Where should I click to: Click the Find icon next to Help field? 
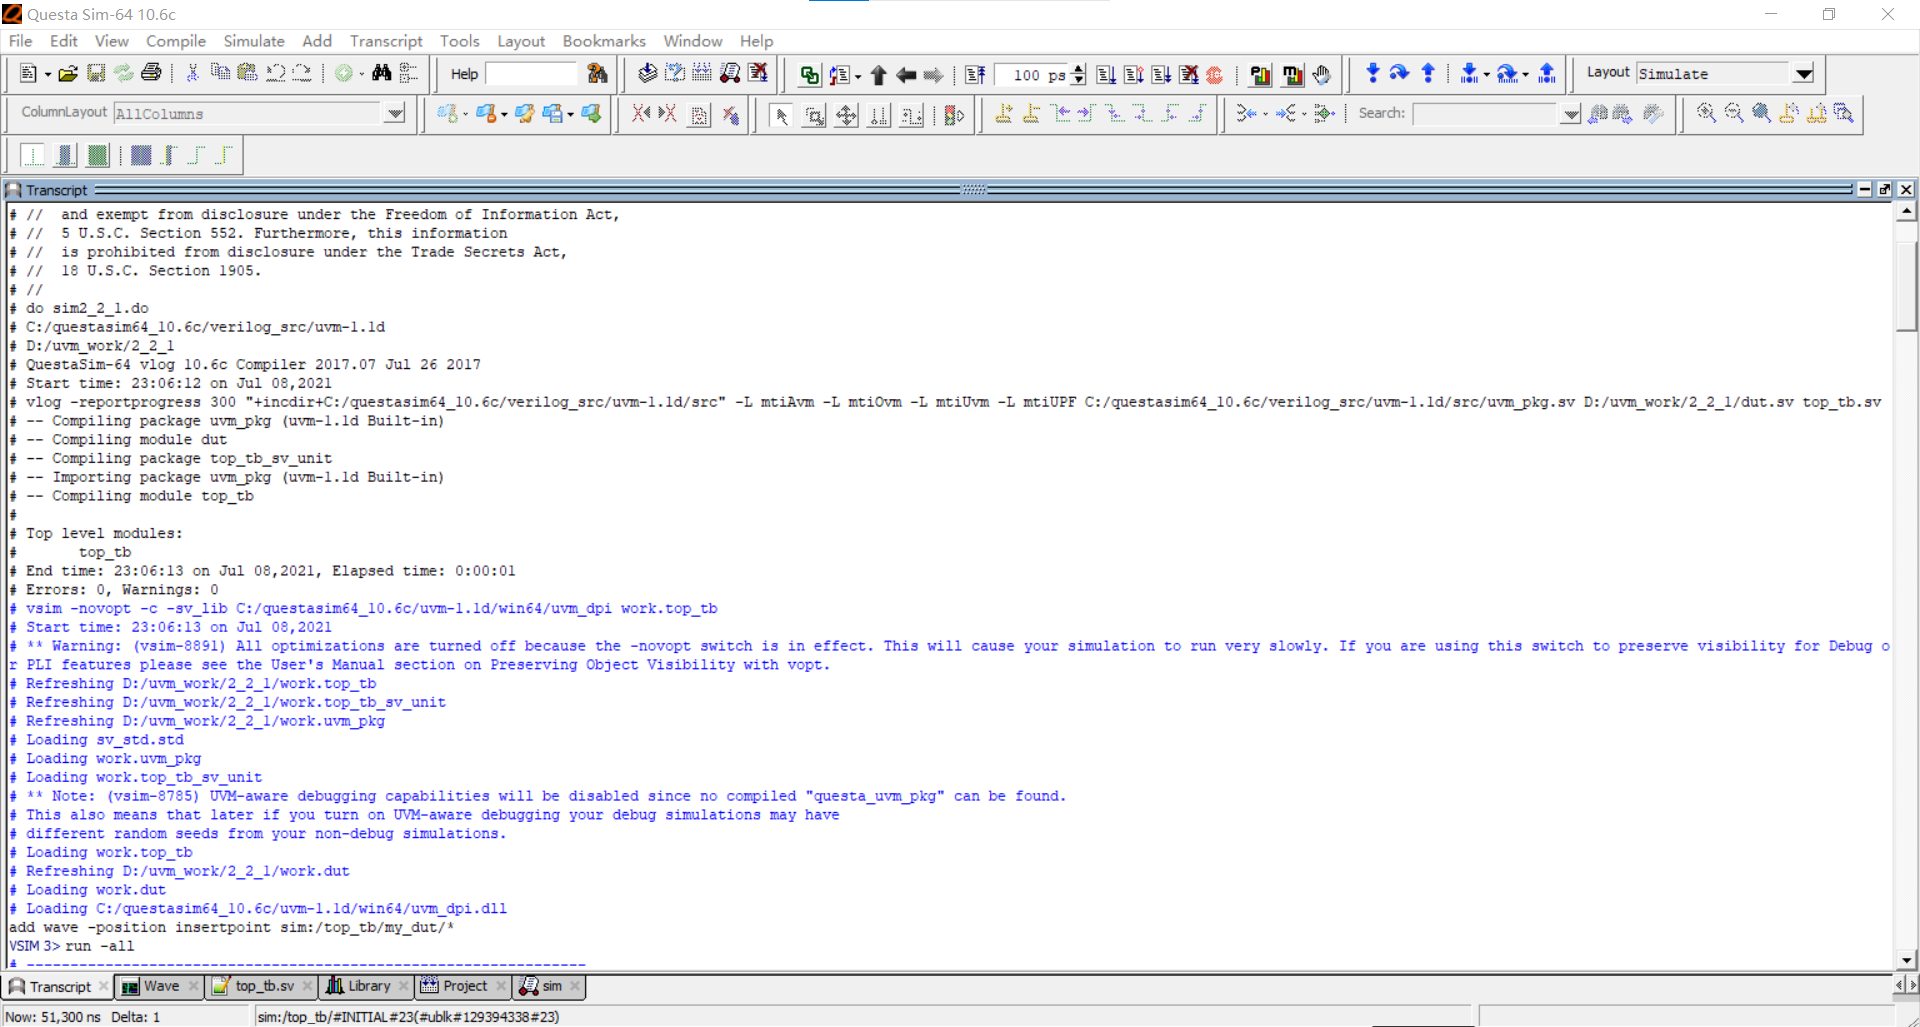point(597,74)
